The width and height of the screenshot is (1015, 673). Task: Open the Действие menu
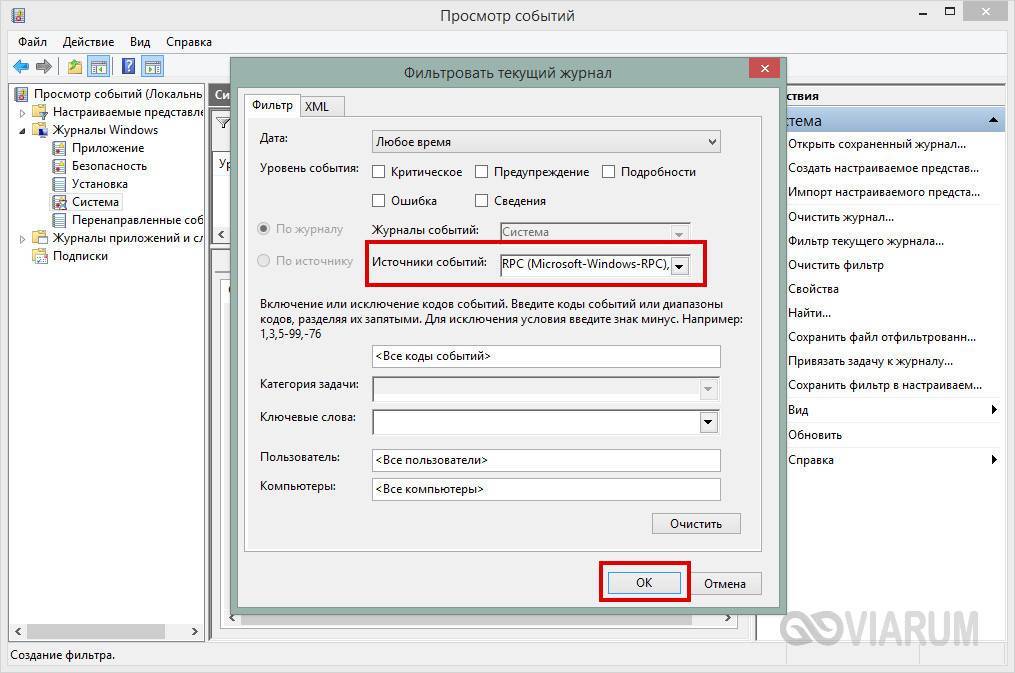point(88,42)
